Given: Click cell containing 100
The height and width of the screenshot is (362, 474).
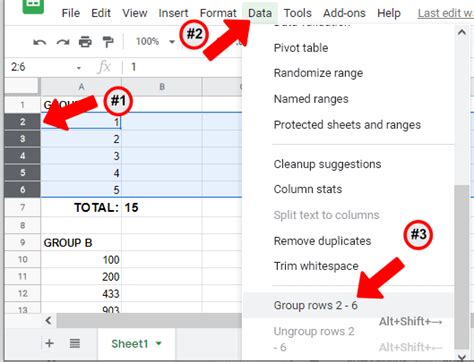Looking at the screenshot, I should pos(81,259).
